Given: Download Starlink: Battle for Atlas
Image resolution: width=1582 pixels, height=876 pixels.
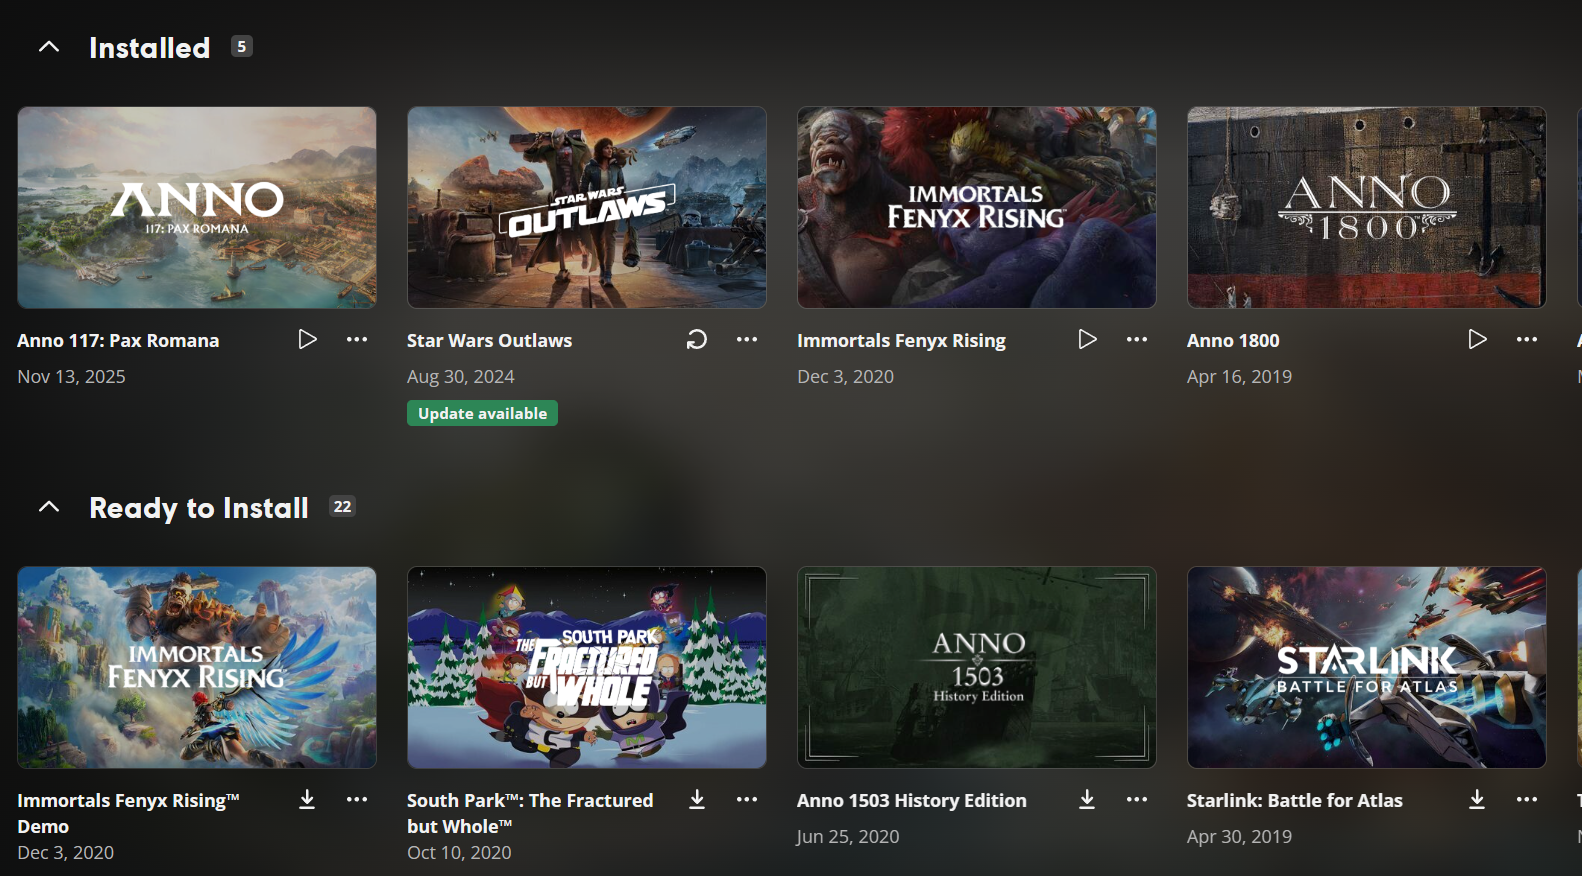Looking at the screenshot, I should 1477,799.
